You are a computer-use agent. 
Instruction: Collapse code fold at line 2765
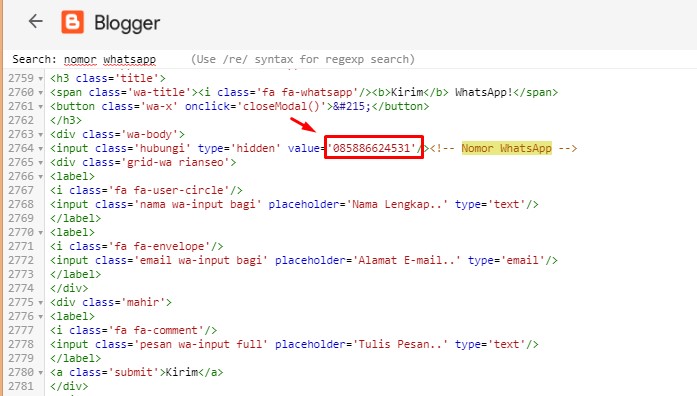40,163
